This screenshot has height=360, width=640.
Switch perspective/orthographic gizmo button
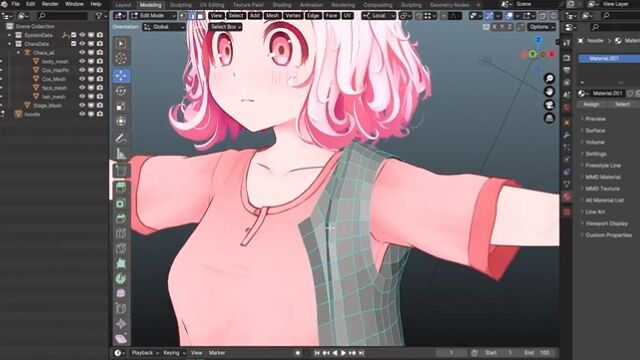click(x=549, y=118)
